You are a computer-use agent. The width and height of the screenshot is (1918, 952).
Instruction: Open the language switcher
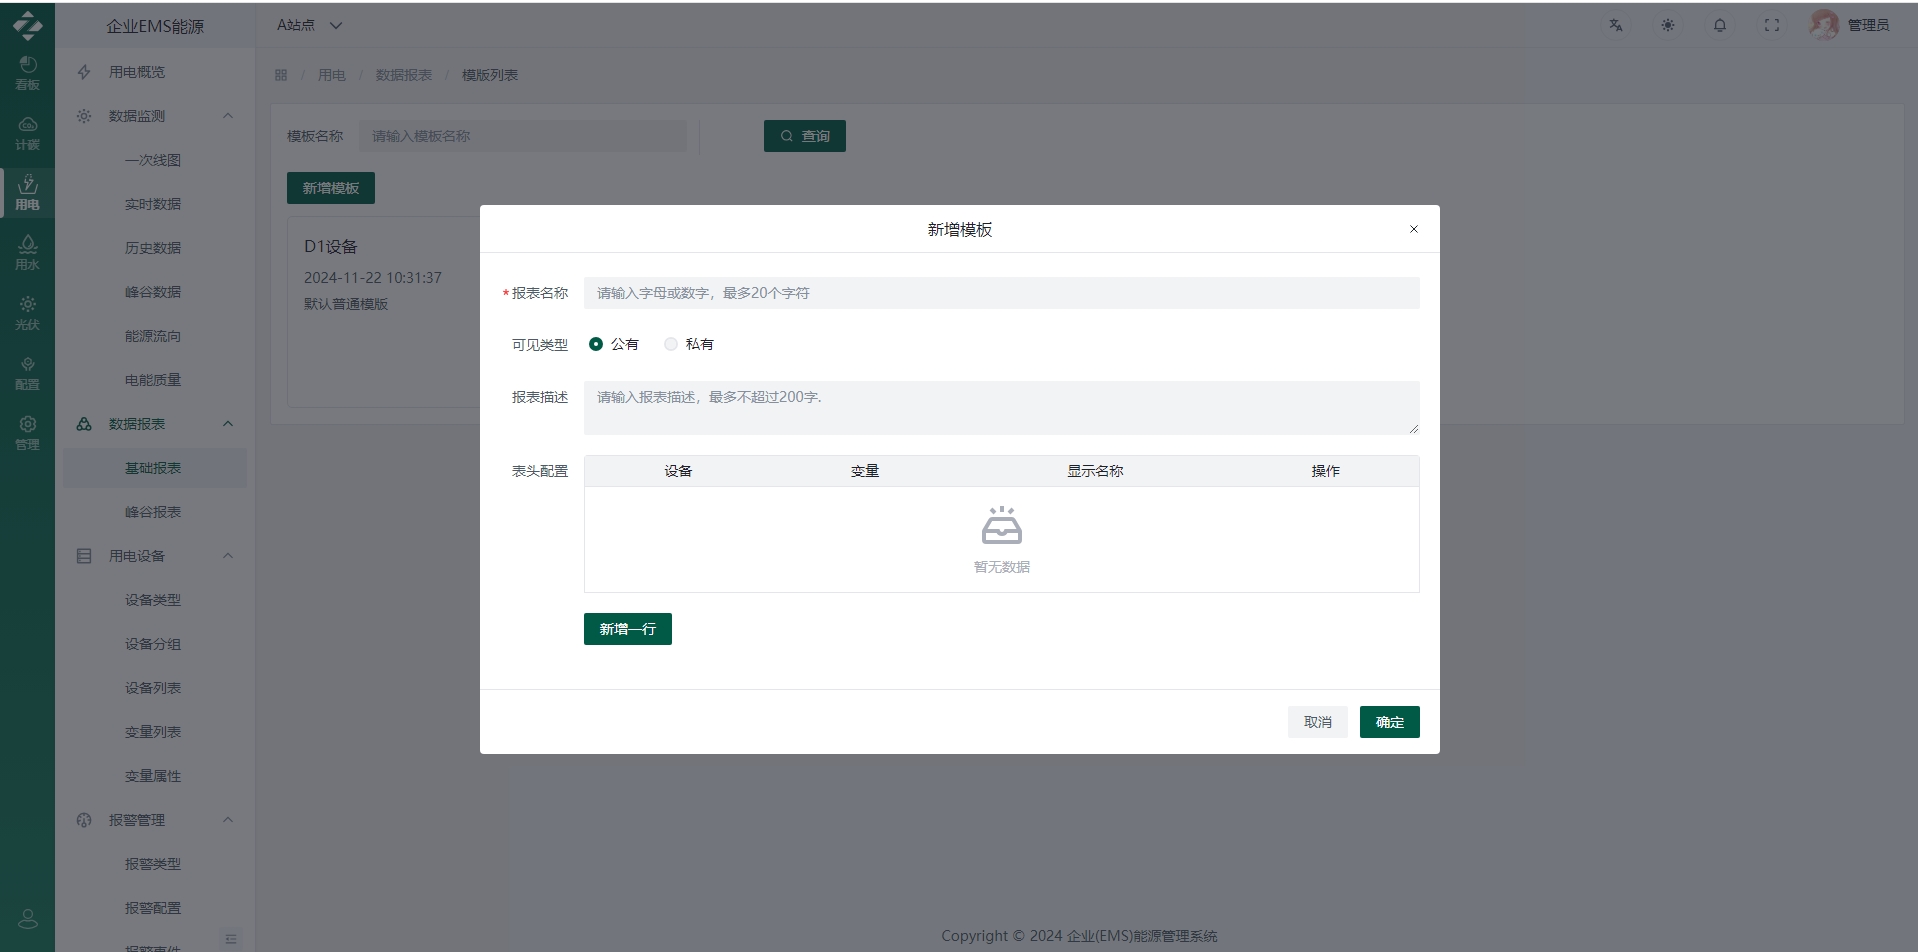1615,25
